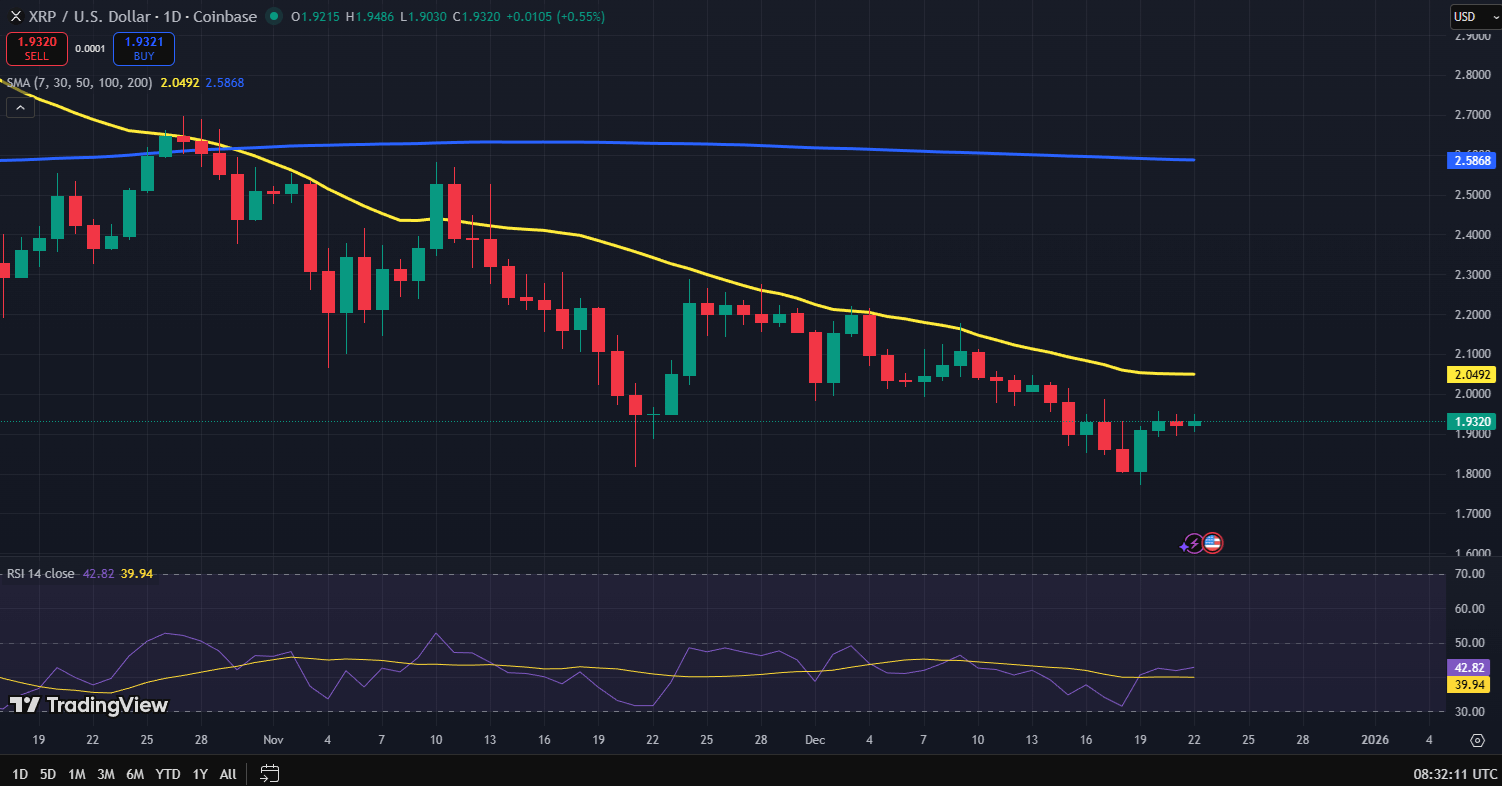Select the 5D time range
This screenshot has width=1502, height=786.
point(48,774)
